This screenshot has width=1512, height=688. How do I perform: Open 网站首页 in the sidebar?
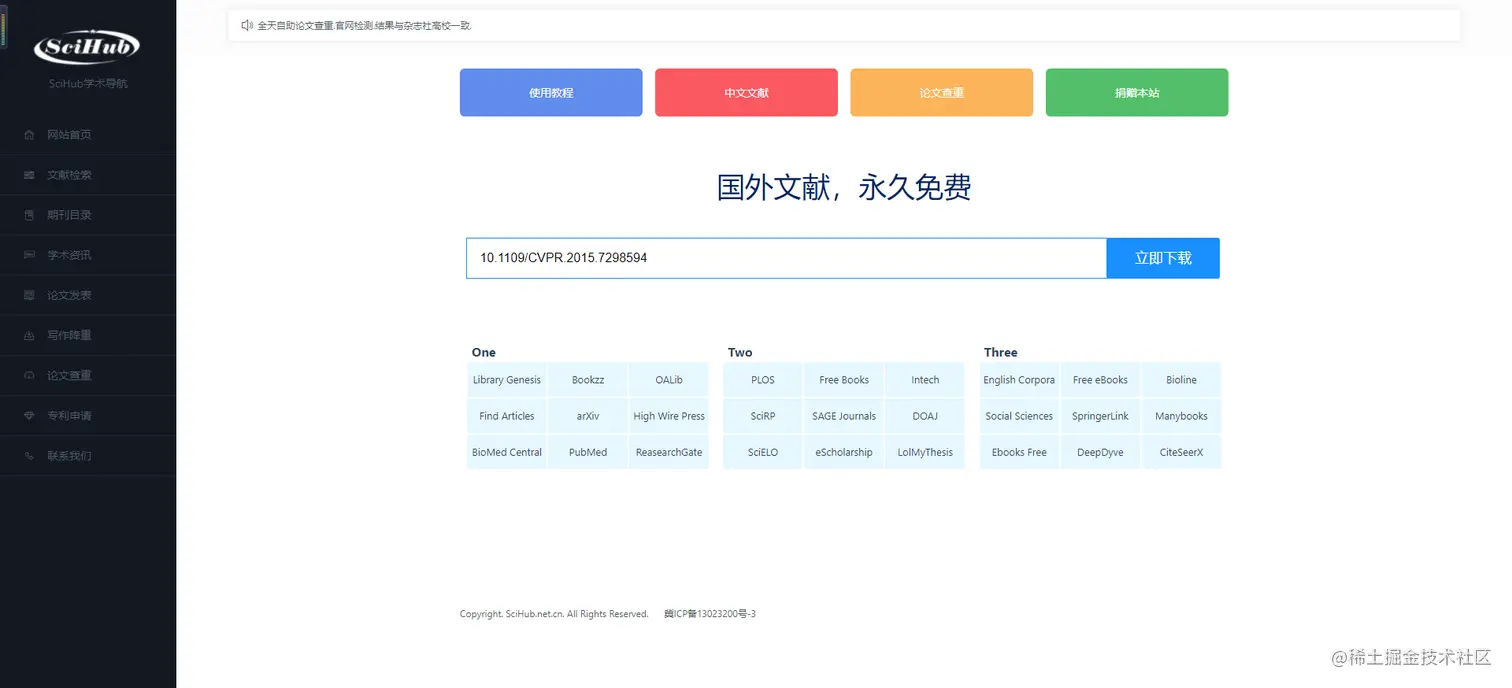pos(88,134)
